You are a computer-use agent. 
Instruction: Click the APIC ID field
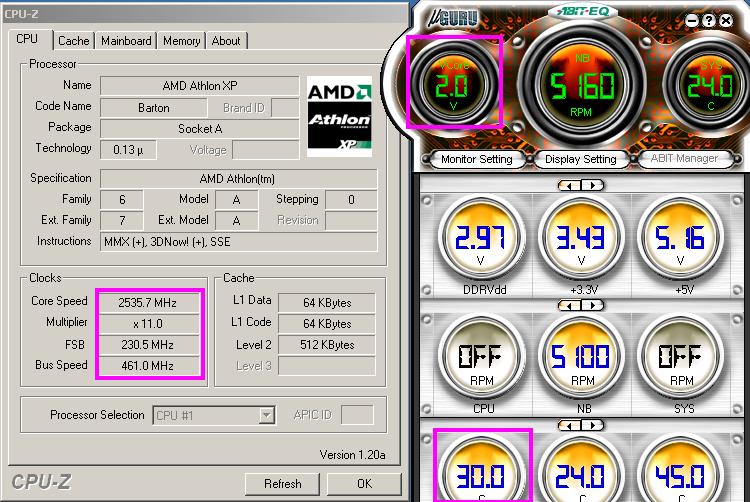pyautogui.click(x=357, y=415)
